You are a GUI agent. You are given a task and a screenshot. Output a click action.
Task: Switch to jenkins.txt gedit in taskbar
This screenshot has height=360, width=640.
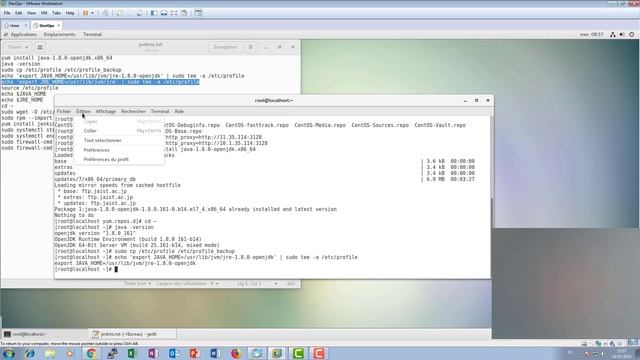click(133, 334)
